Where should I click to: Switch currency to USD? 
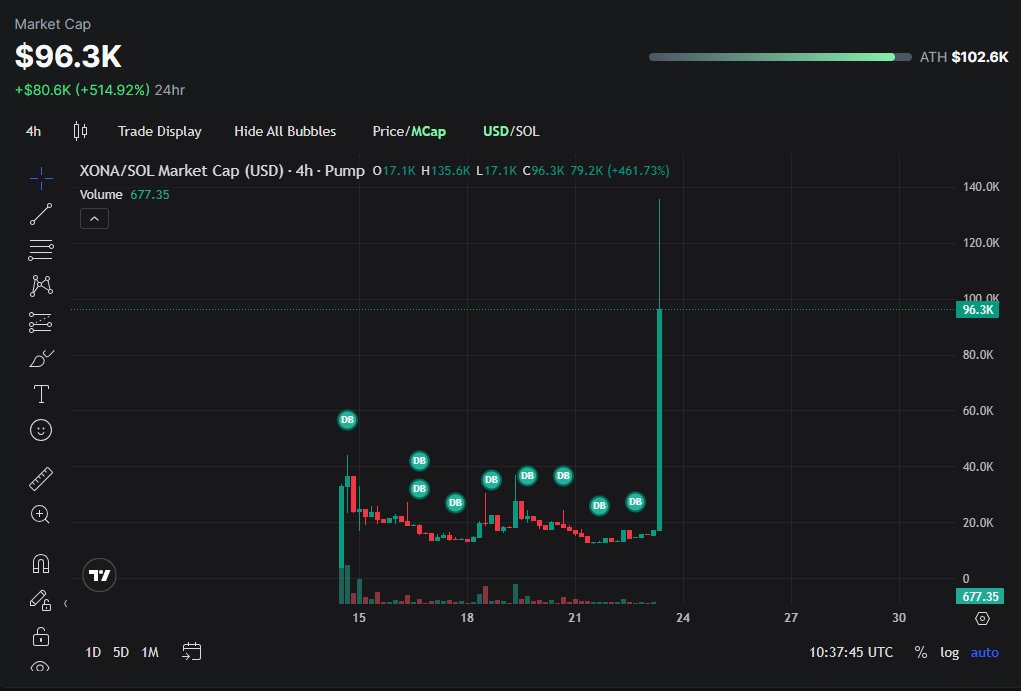(x=496, y=132)
